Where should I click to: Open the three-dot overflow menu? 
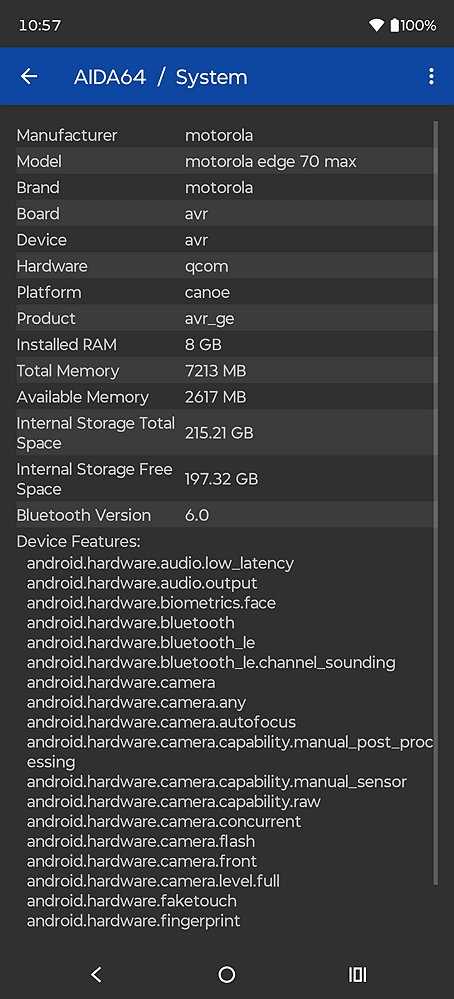[x=431, y=77]
